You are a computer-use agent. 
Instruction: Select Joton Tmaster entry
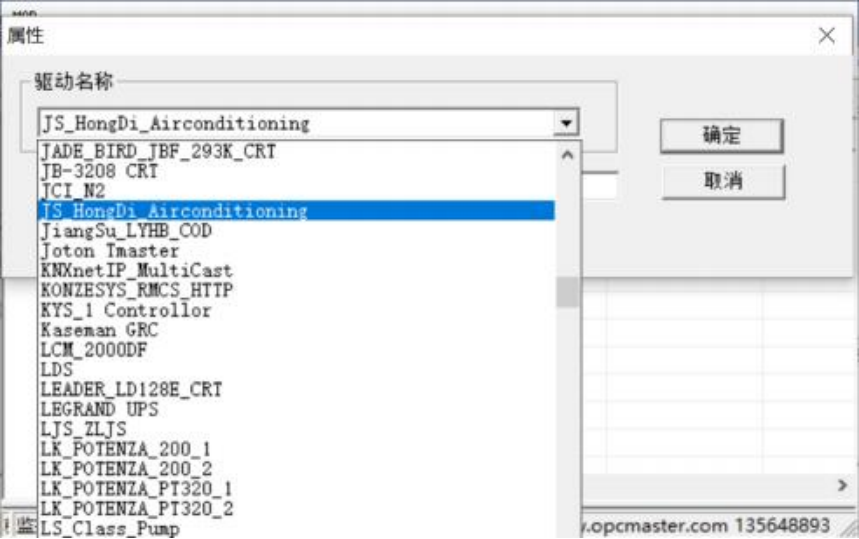click(x=296, y=251)
